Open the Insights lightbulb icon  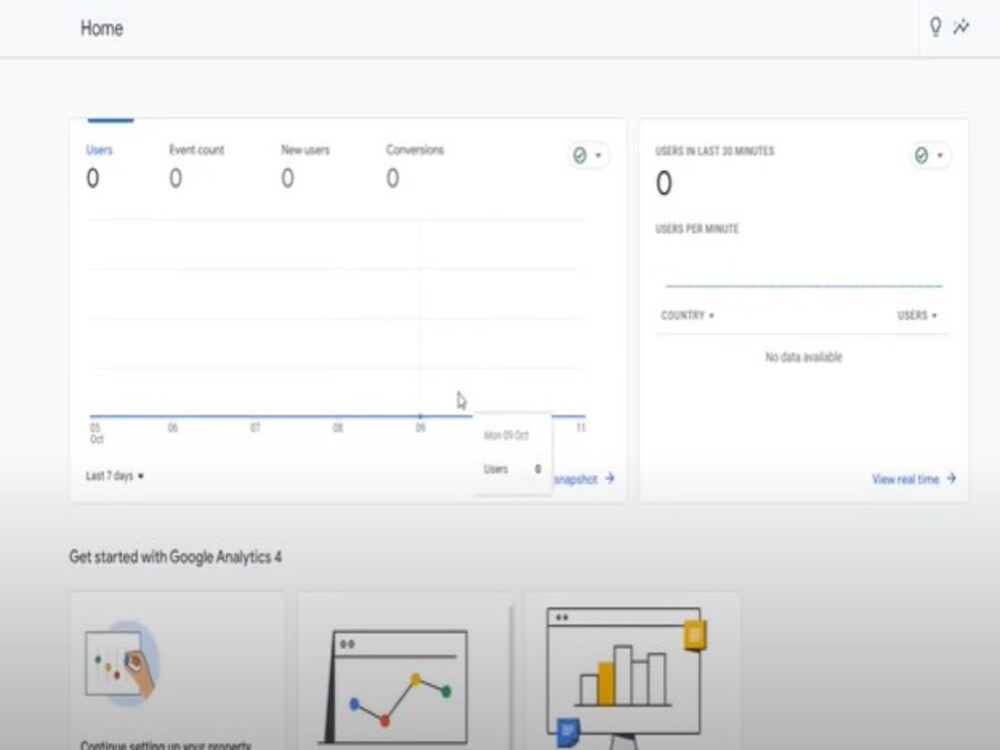tap(935, 27)
